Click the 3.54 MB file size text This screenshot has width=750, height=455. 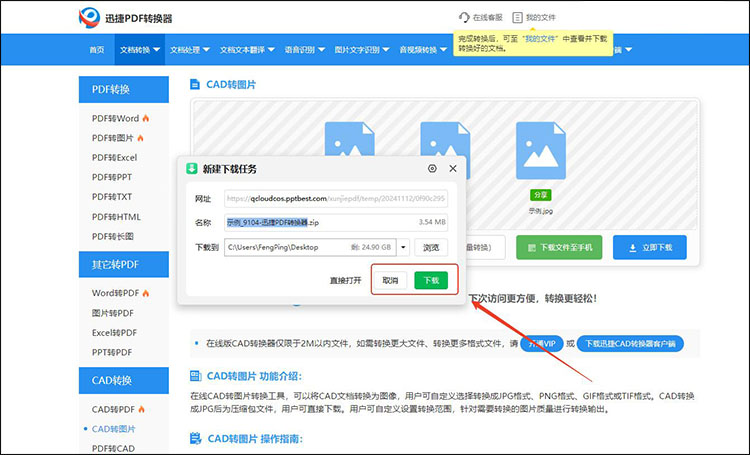(x=432, y=222)
